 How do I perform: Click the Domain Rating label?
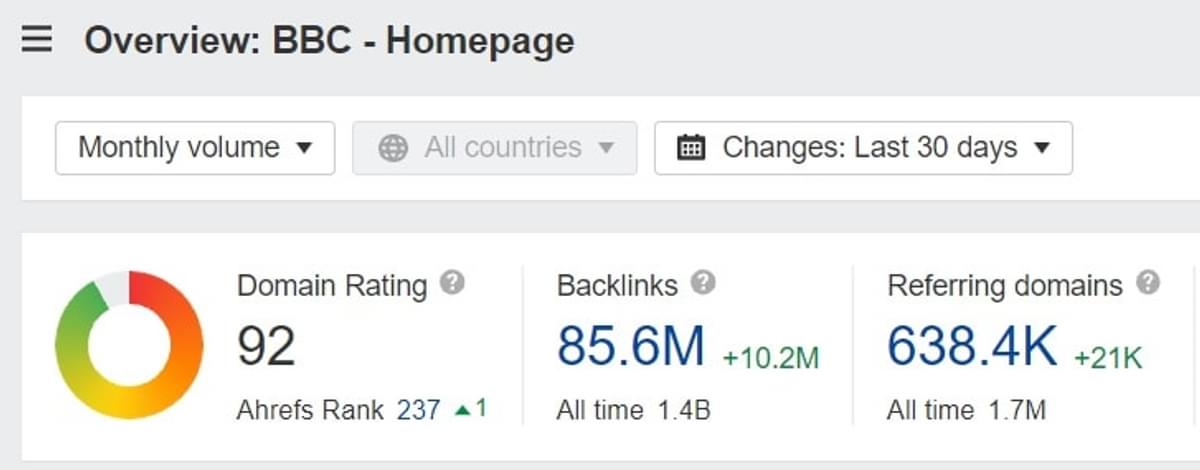point(332,285)
